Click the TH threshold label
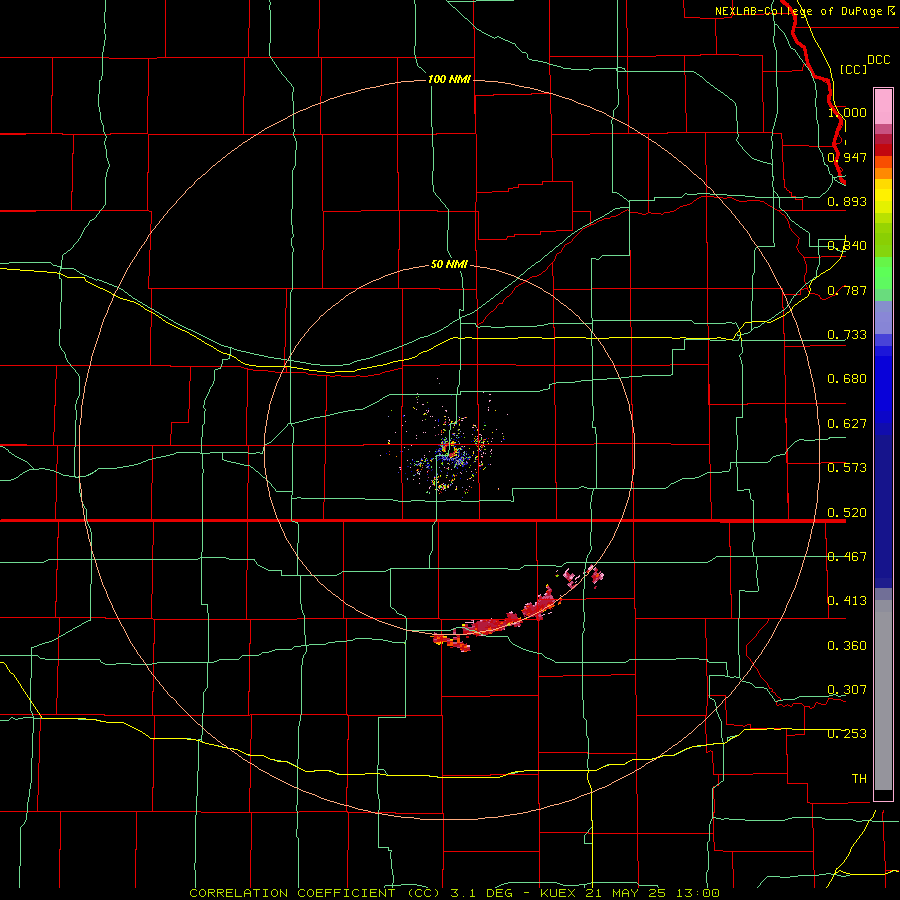 point(859,779)
